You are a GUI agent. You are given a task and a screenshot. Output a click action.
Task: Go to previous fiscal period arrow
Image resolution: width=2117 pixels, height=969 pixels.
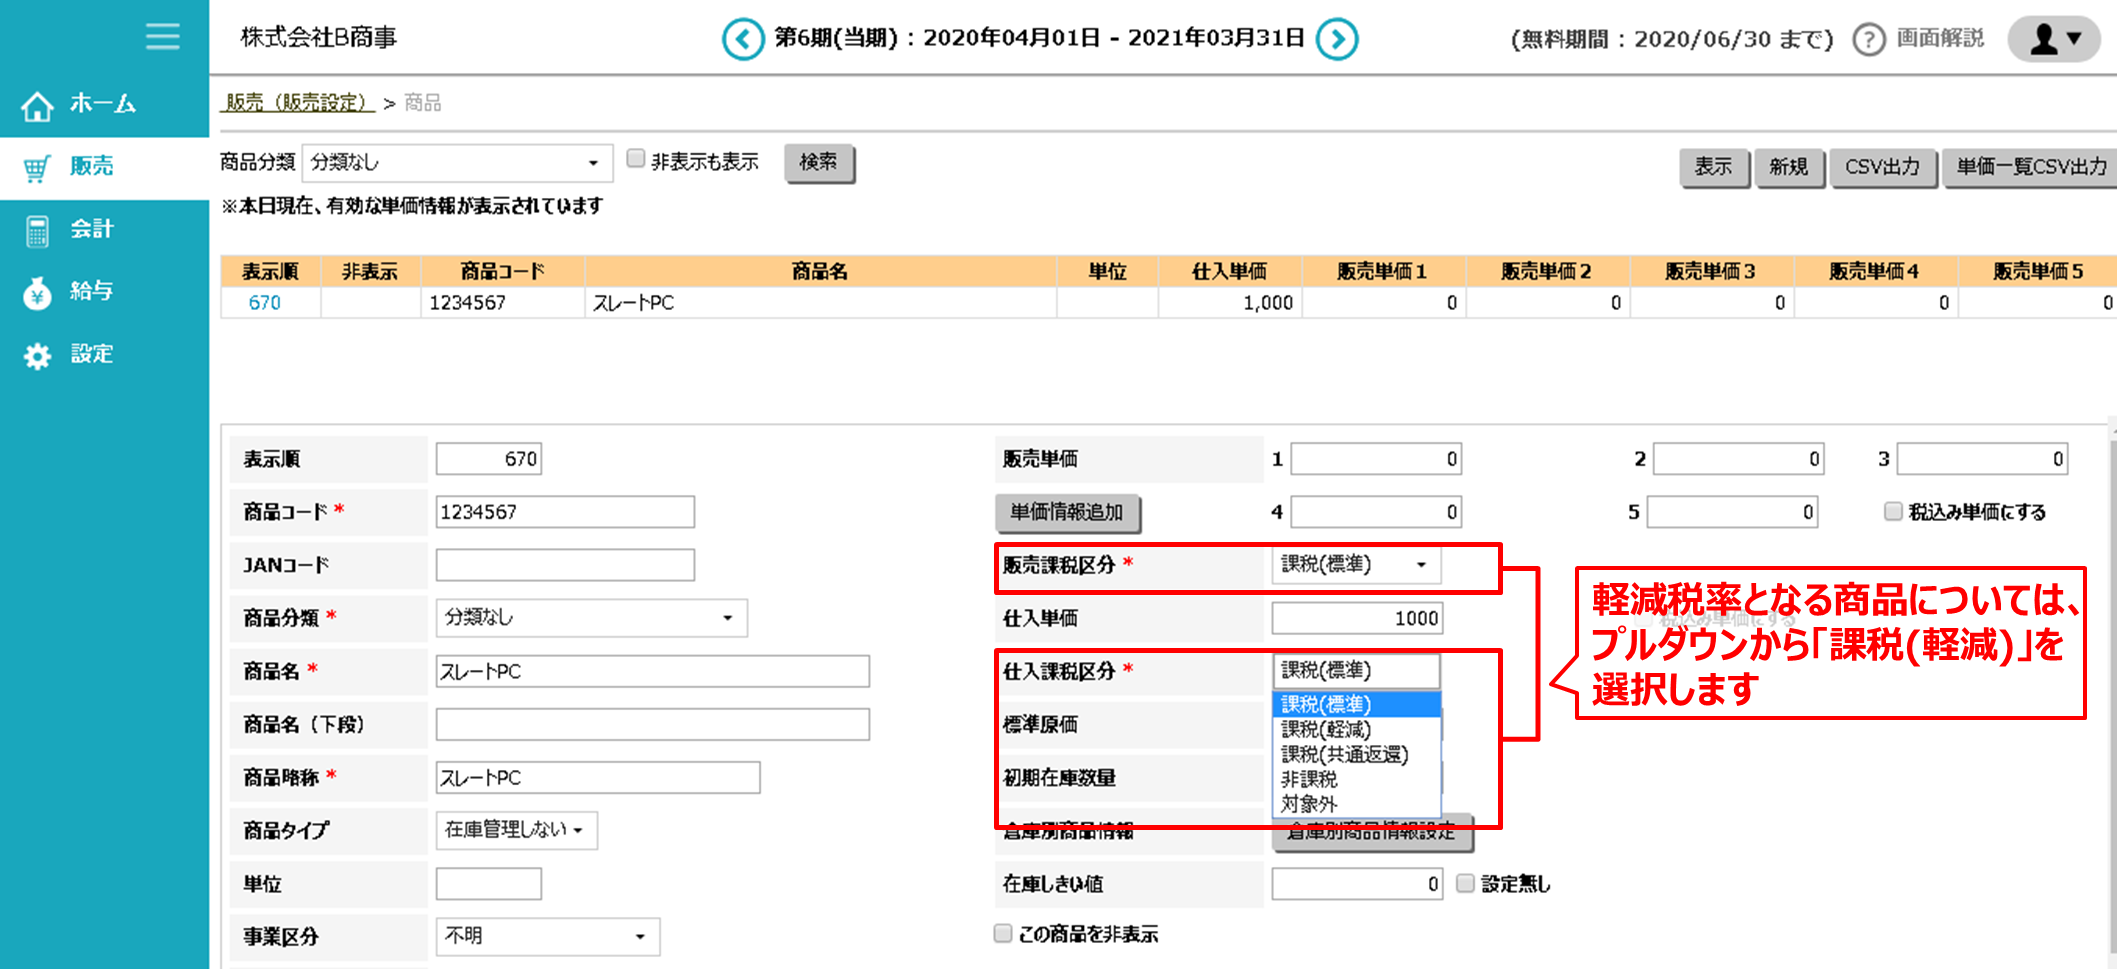click(x=743, y=40)
